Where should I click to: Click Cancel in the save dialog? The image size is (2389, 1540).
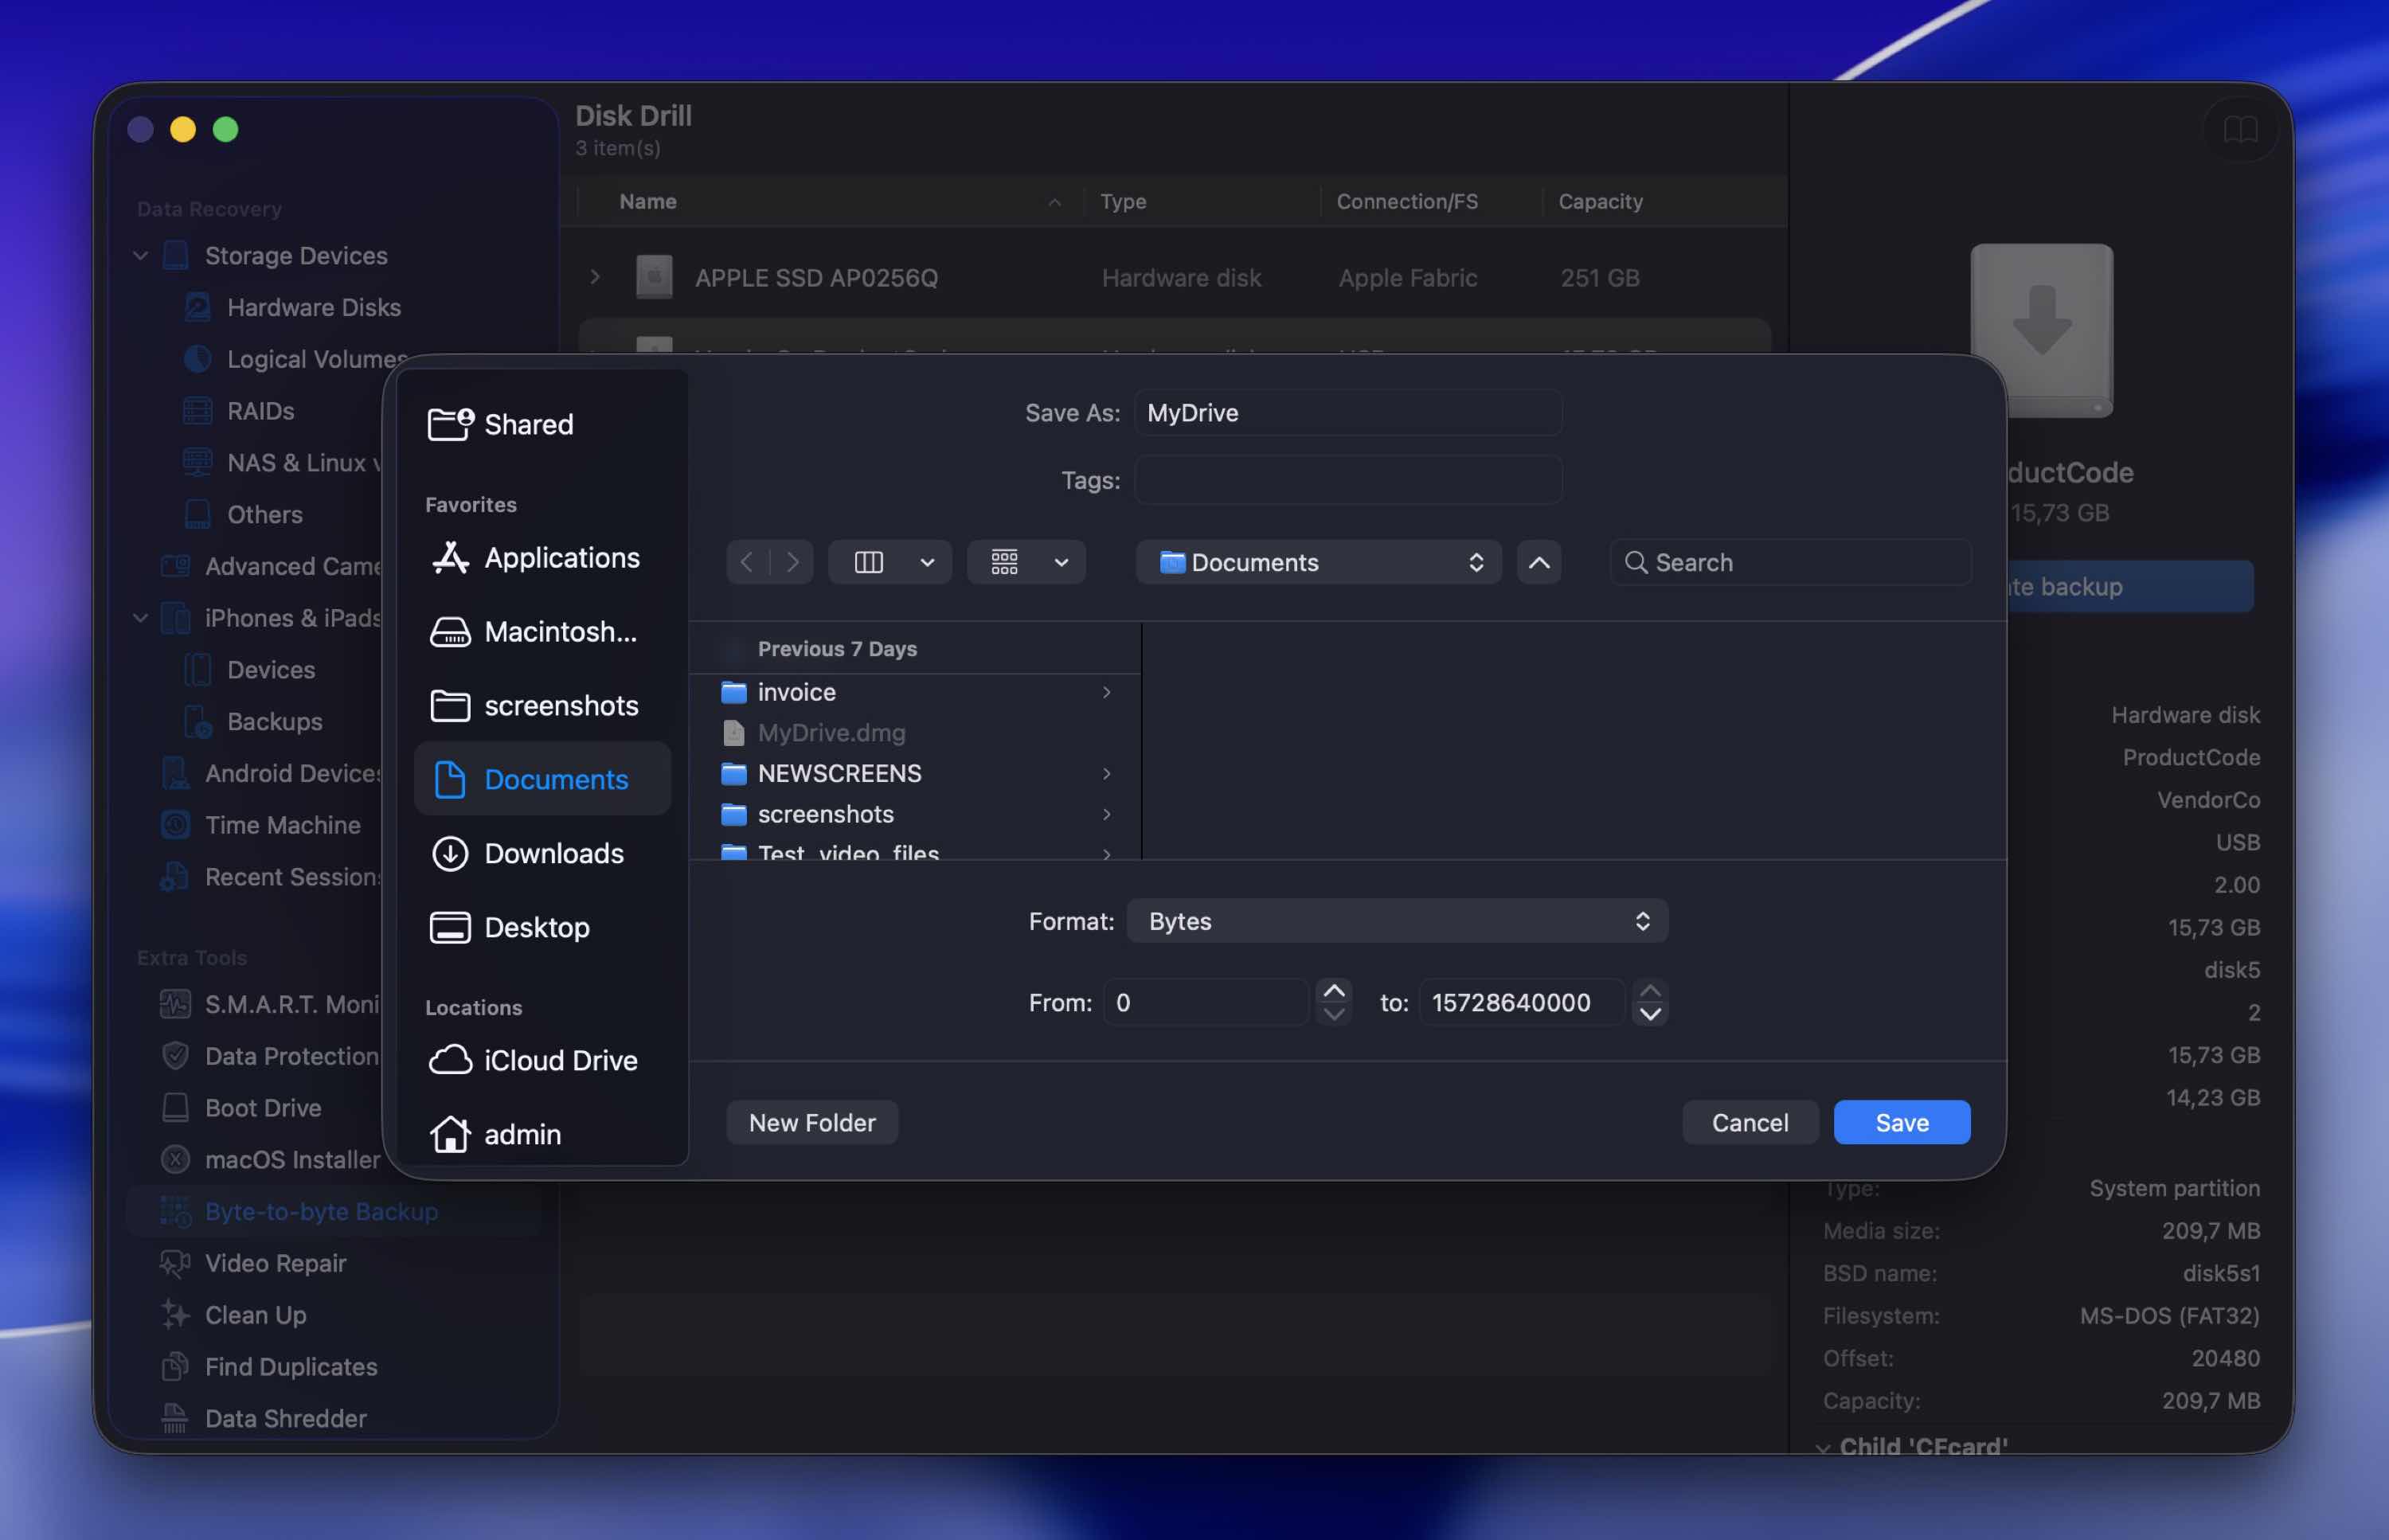(1749, 1122)
